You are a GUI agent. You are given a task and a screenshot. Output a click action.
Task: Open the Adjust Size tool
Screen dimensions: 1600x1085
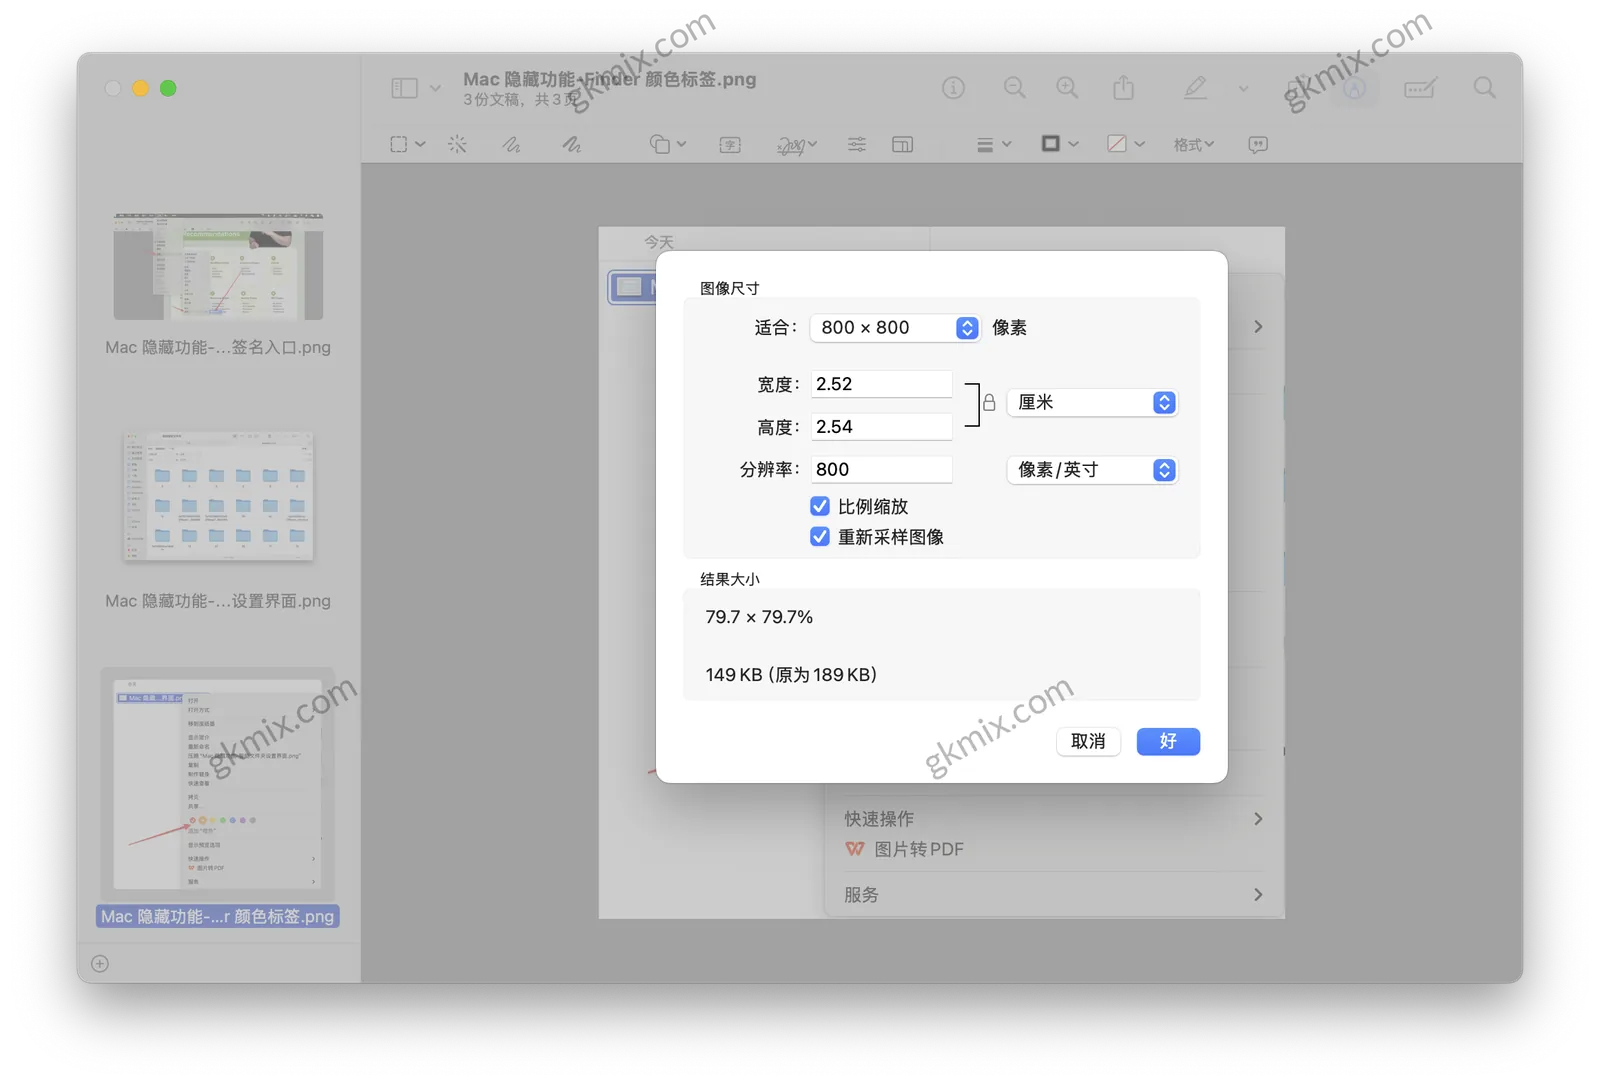902,144
